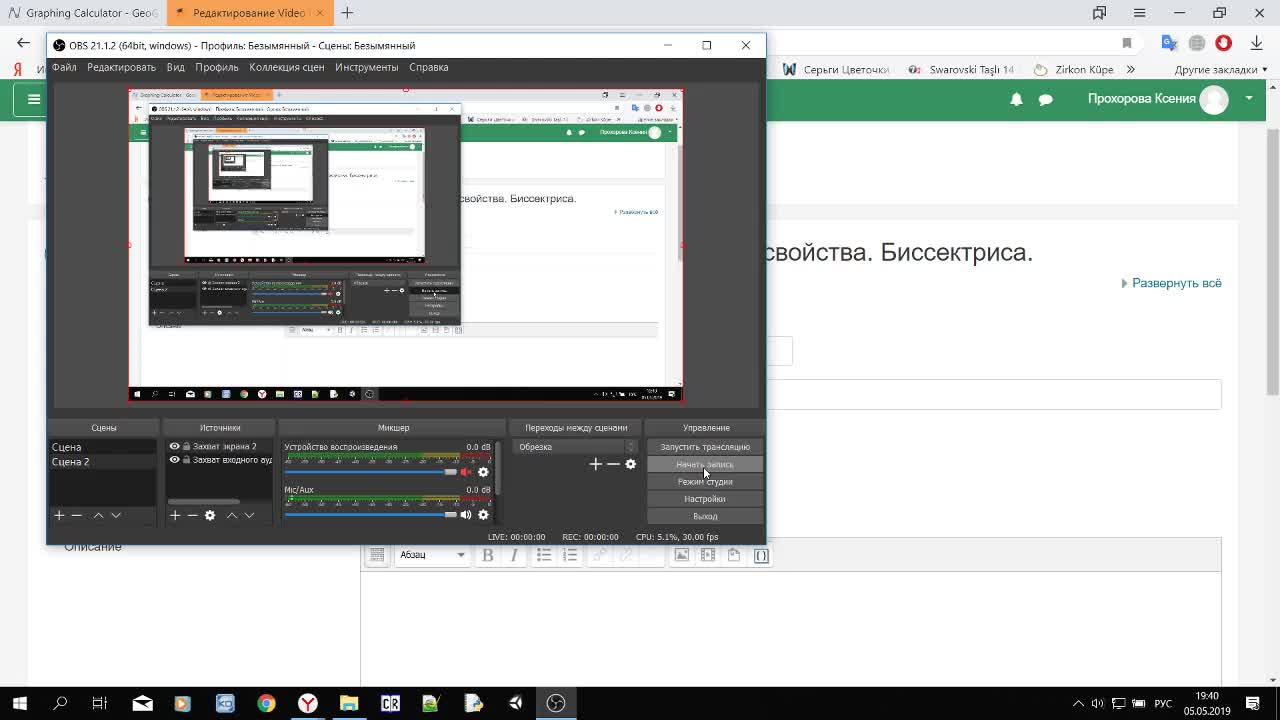Insert media in description editor

(x=708, y=555)
